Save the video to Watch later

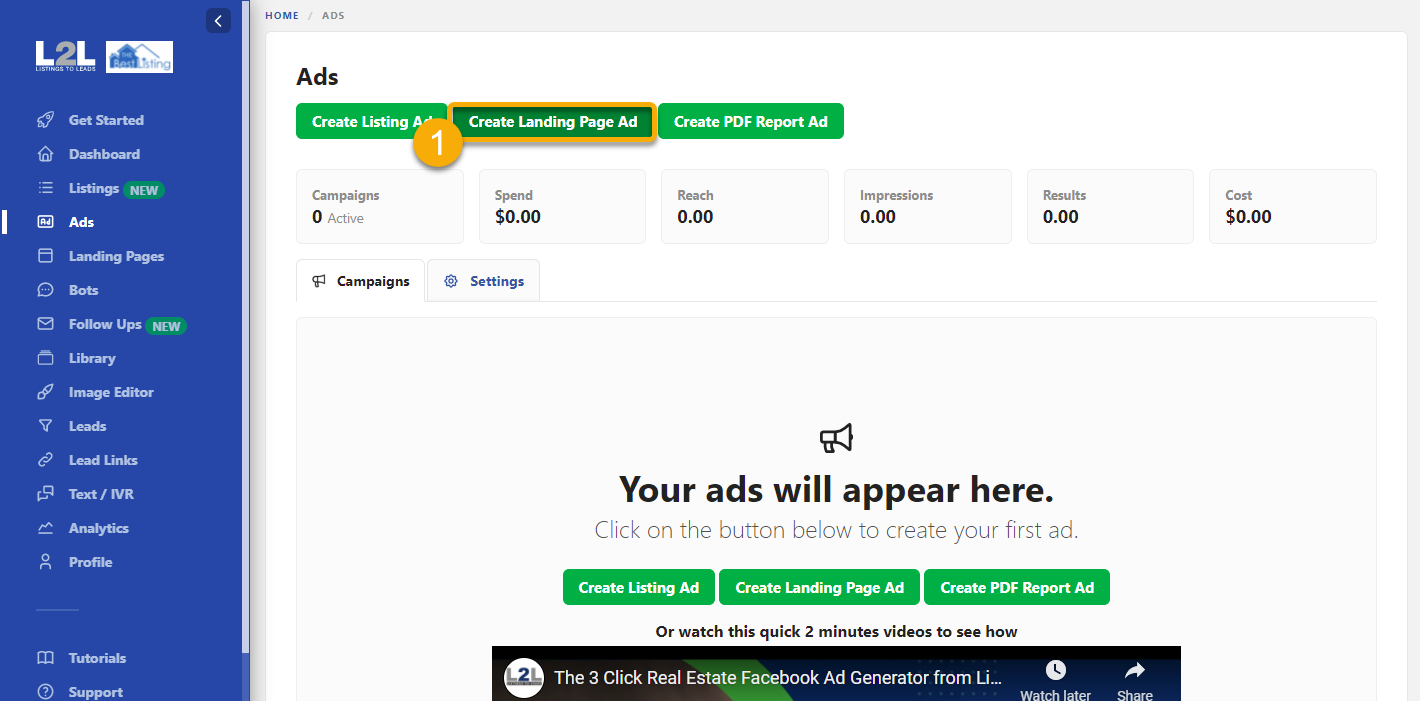[x=1055, y=676]
